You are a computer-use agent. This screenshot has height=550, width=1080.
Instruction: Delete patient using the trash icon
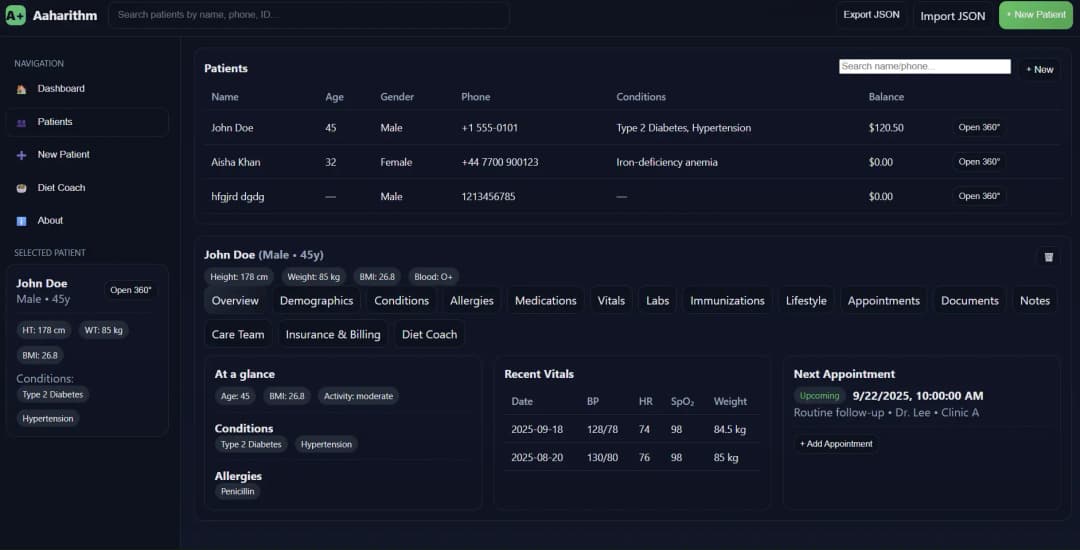pos(1048,257)
